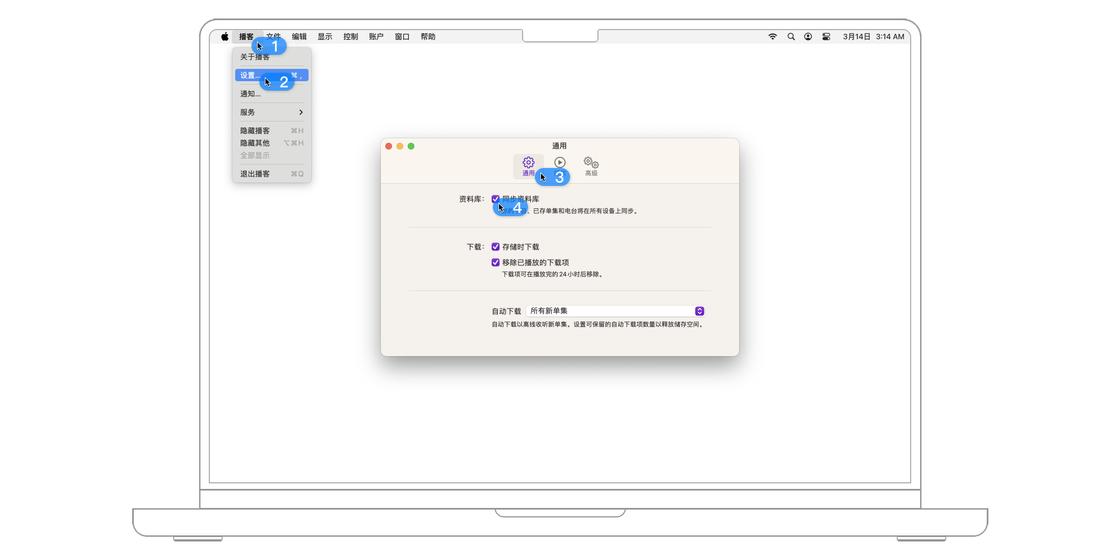Switch to the playback settings tab icon
The width and height of the screenshot is (1120, 560).
560,163
